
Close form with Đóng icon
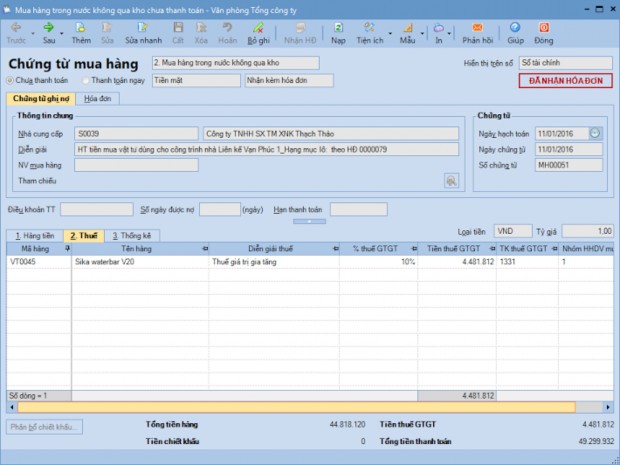click(544, 33)
